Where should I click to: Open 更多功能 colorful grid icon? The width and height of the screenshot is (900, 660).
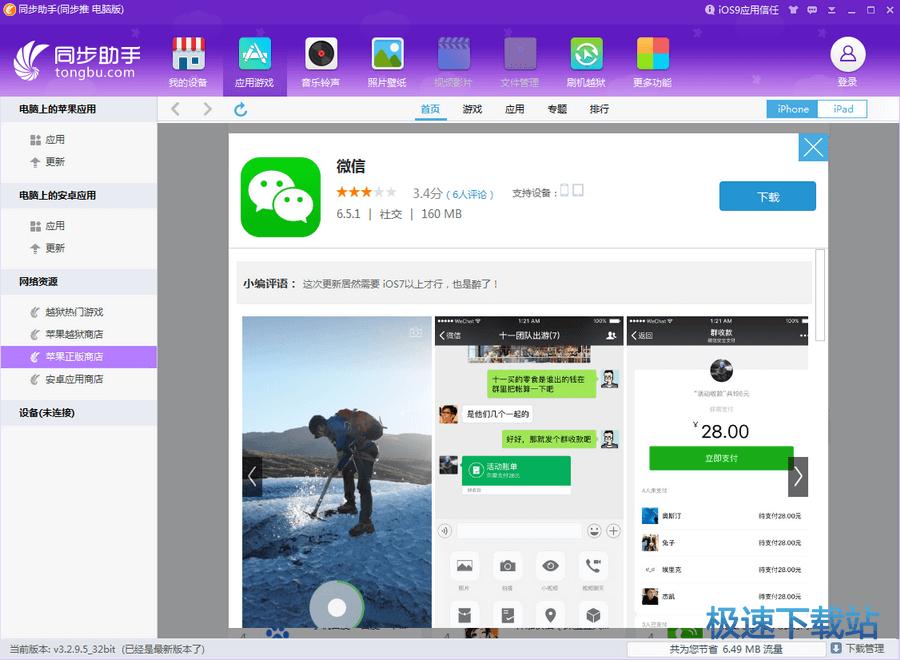pos(652,61)
